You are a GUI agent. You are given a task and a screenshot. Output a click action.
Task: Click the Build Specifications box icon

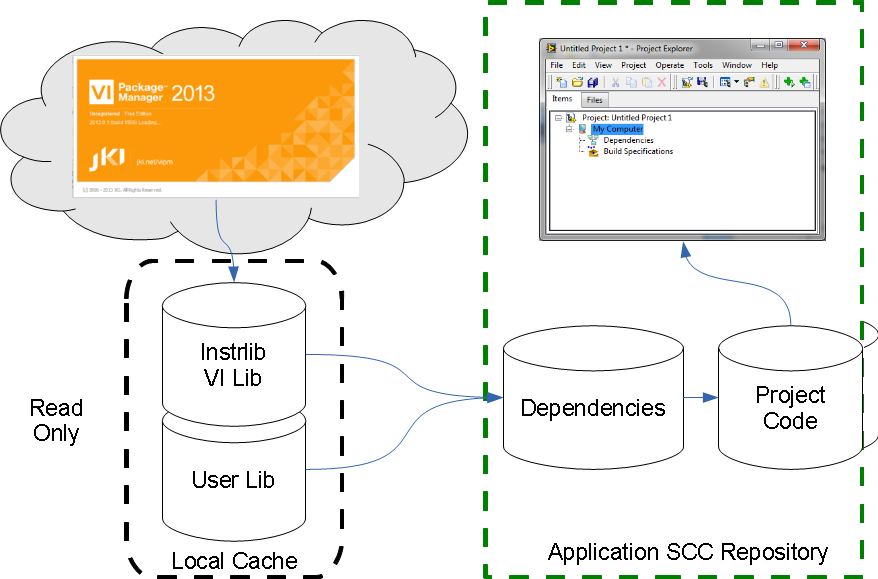pyautogui.click(x=593, y=151)
